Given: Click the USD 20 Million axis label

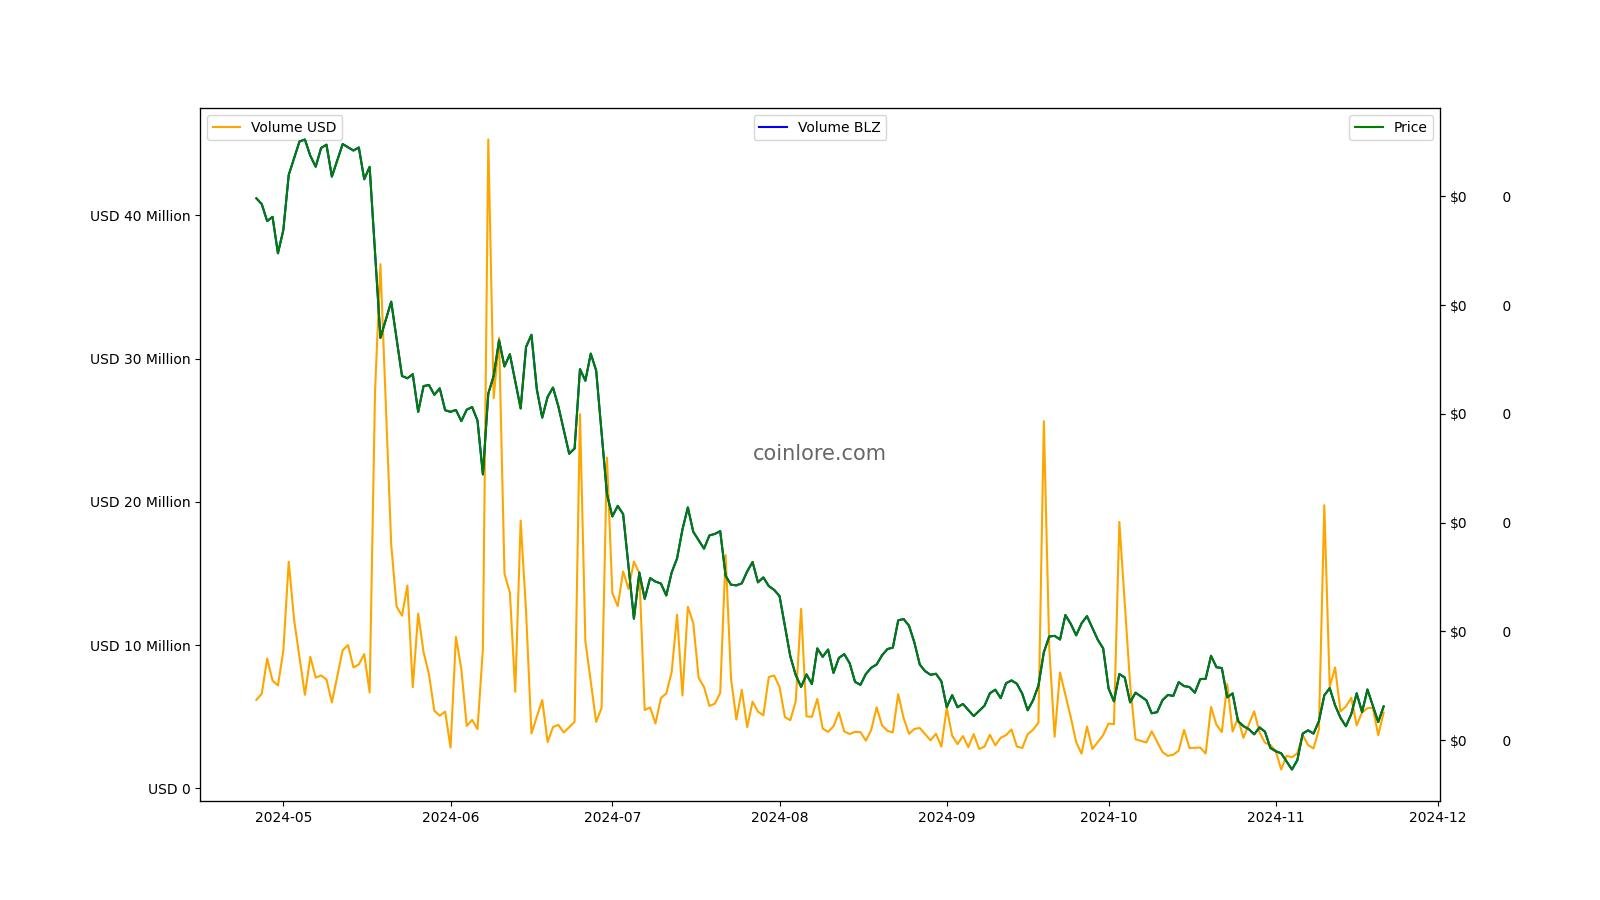Looking at the screenshot, I should pos(140,502).
